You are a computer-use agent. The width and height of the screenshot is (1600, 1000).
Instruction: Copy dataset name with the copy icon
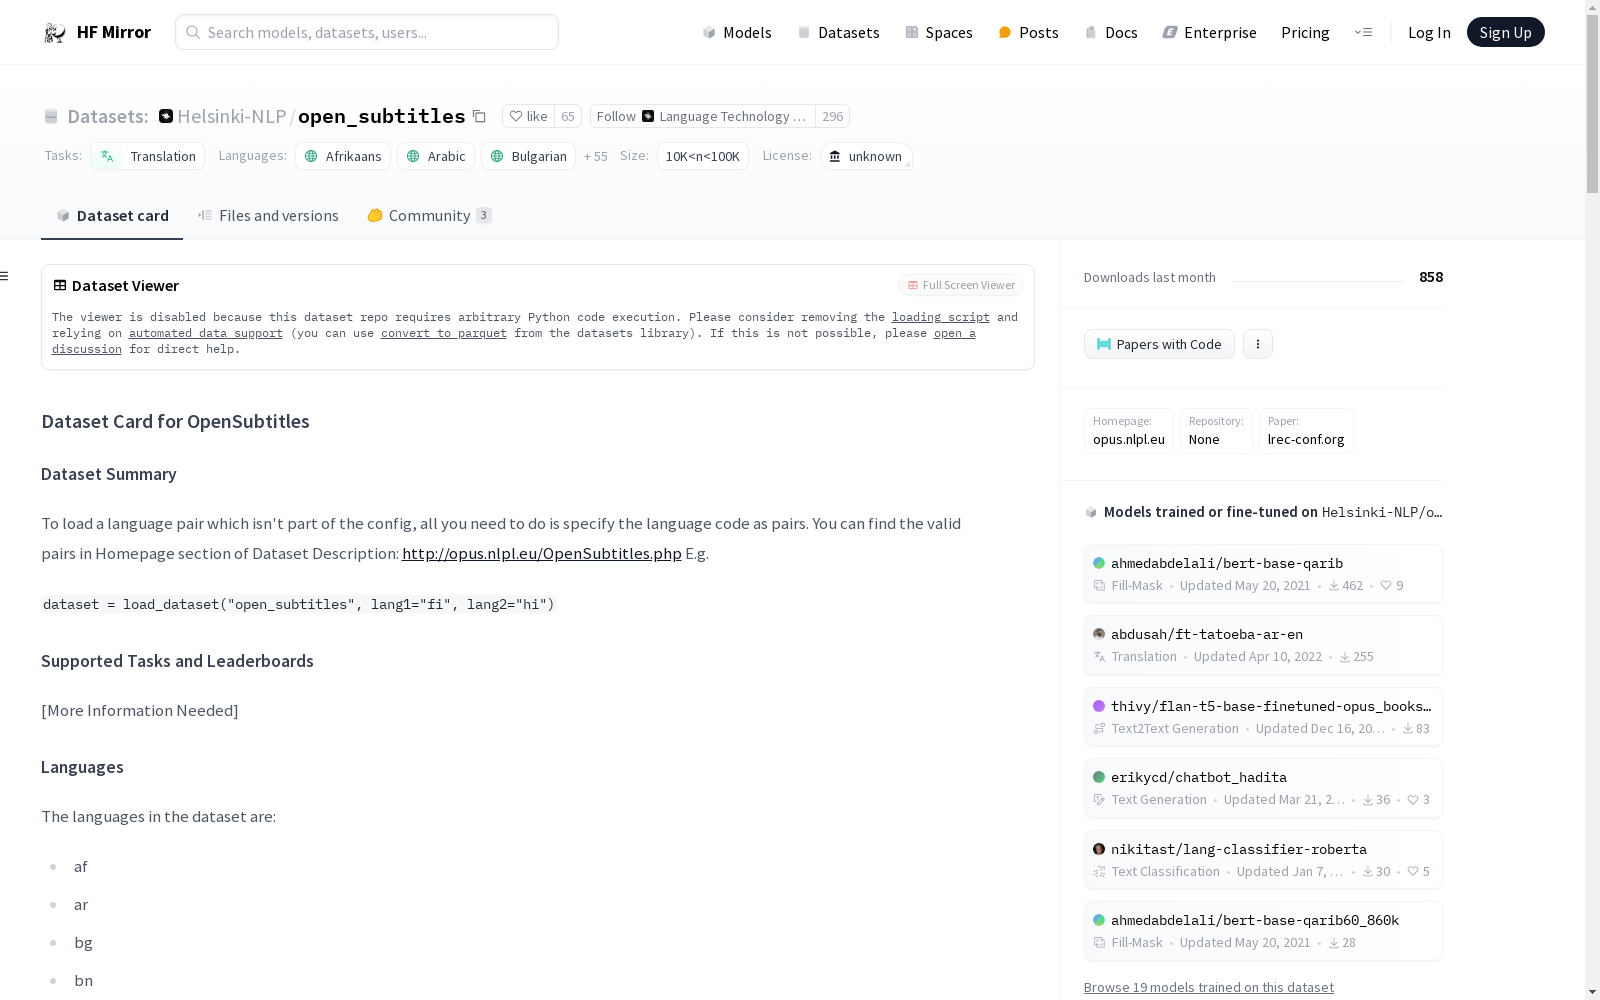click(x=479, y=116)
